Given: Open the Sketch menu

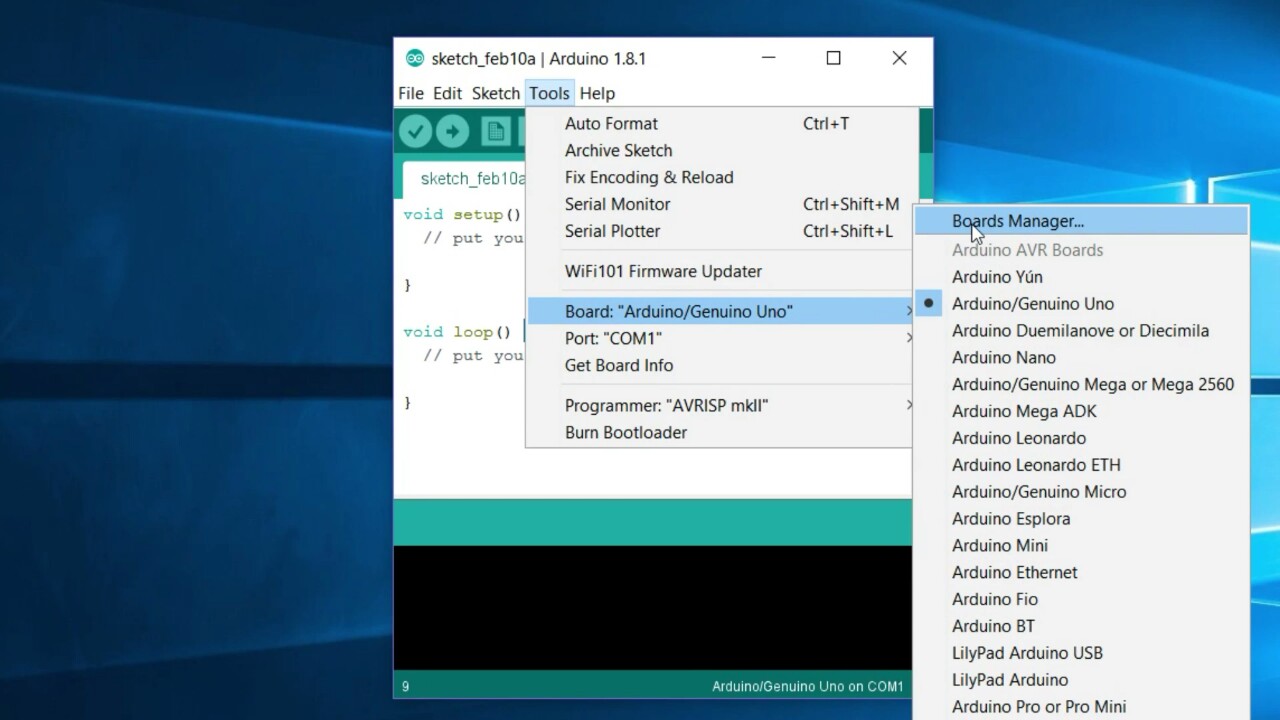Looking at the screenshot, I should coord(496,93).
